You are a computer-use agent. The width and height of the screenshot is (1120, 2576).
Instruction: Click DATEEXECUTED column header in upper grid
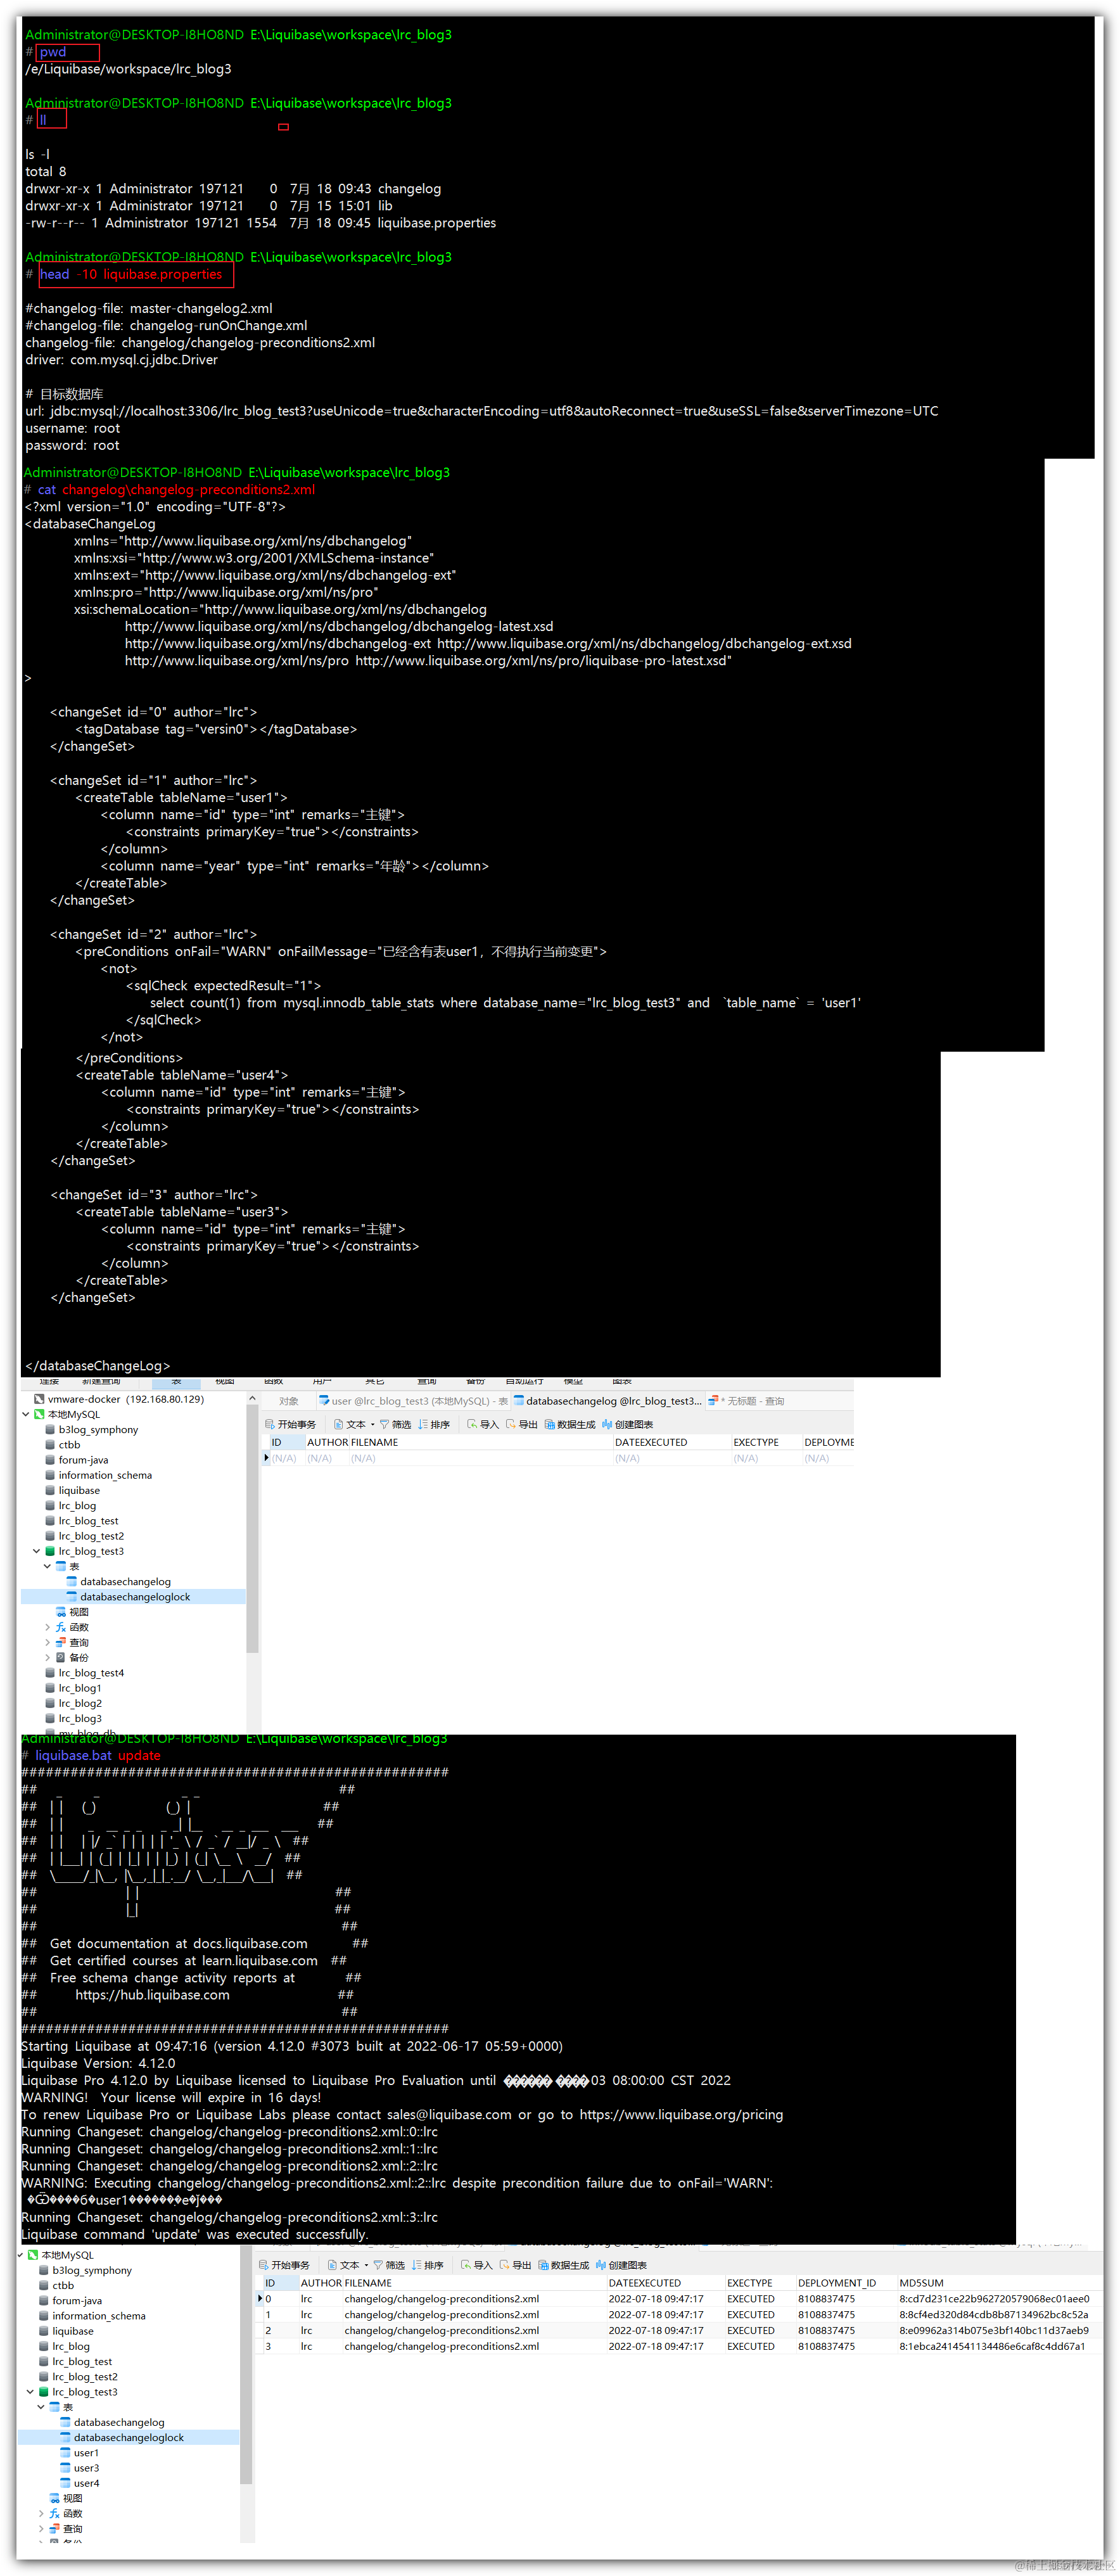pyautogui.click(x=672, y=1442)
